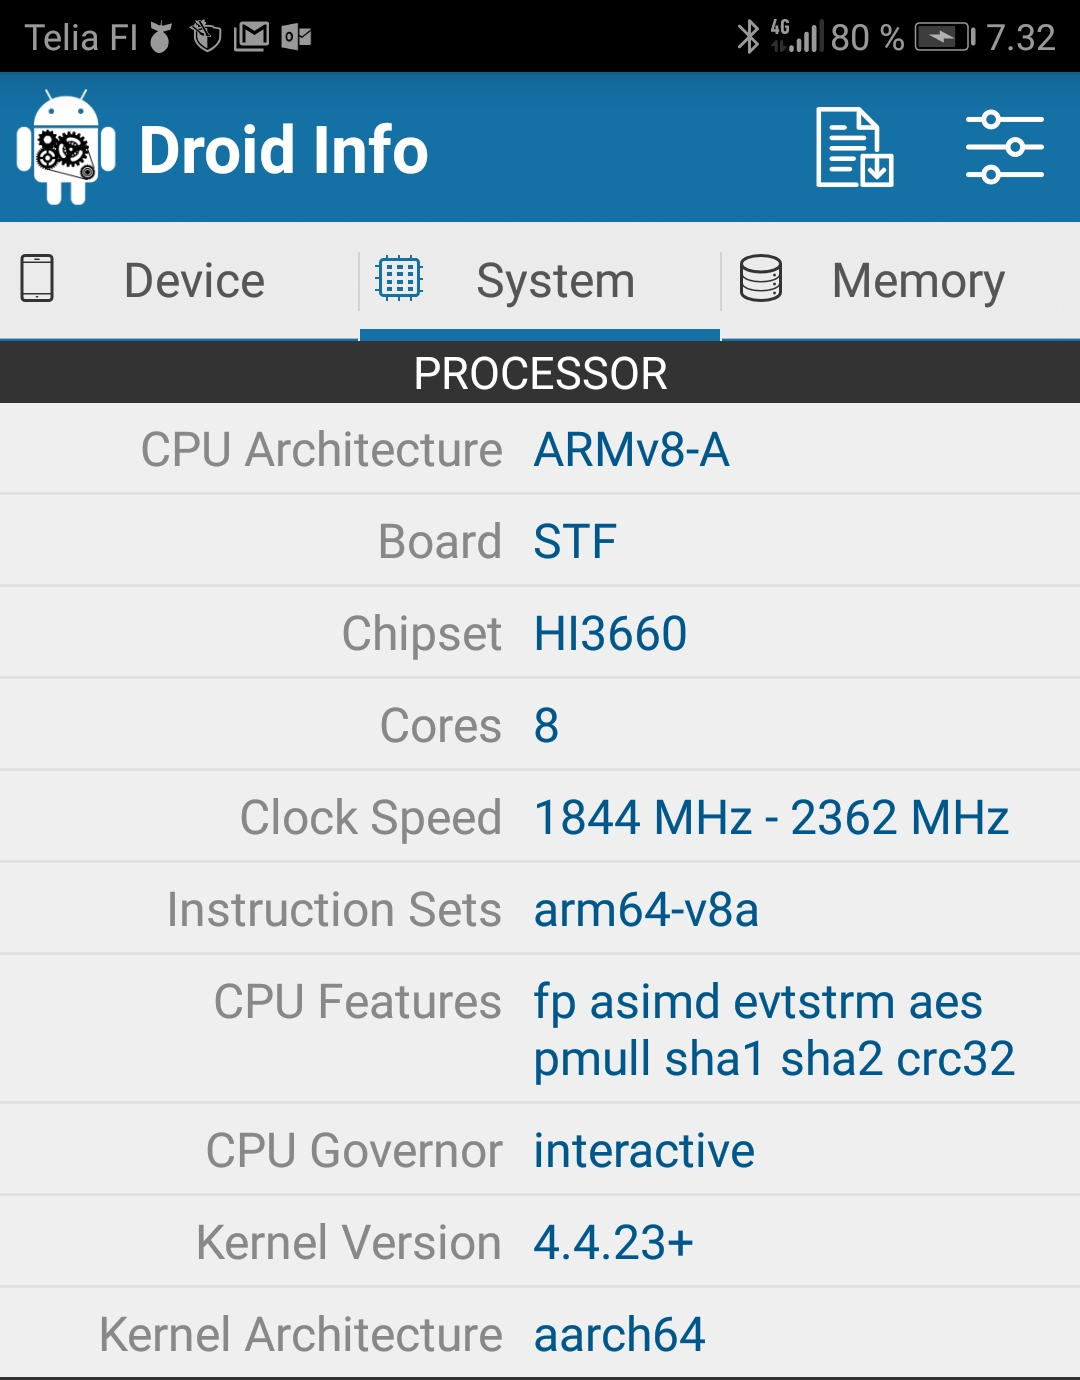Click the Clock Speed row
Image resolution: width=1080 pixels, height=1380 pixels.
[x=540, y=817]
